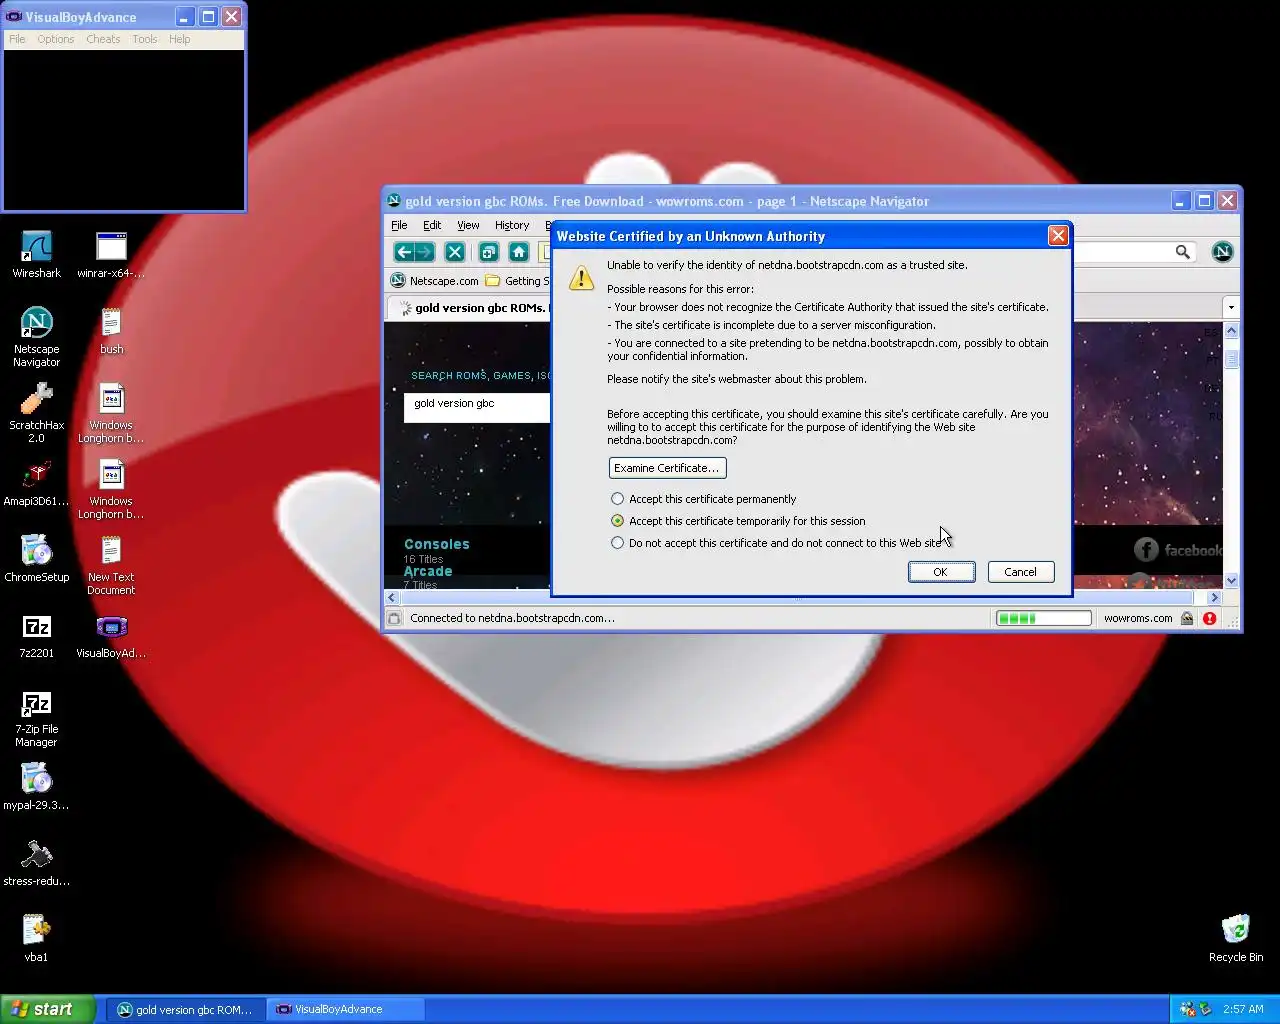1280x1024 pixels.
Task: Select the ChromeSetup desktop icon
Action: [x=37, y=559]
